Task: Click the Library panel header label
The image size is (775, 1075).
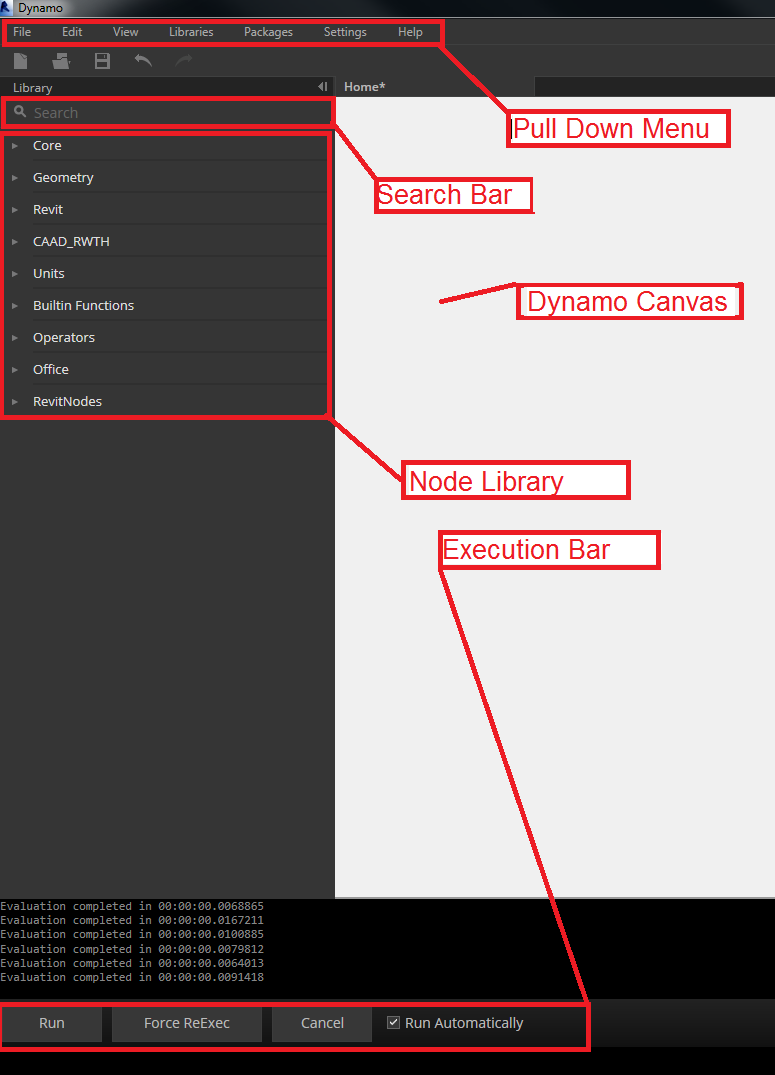Action: 32,88
